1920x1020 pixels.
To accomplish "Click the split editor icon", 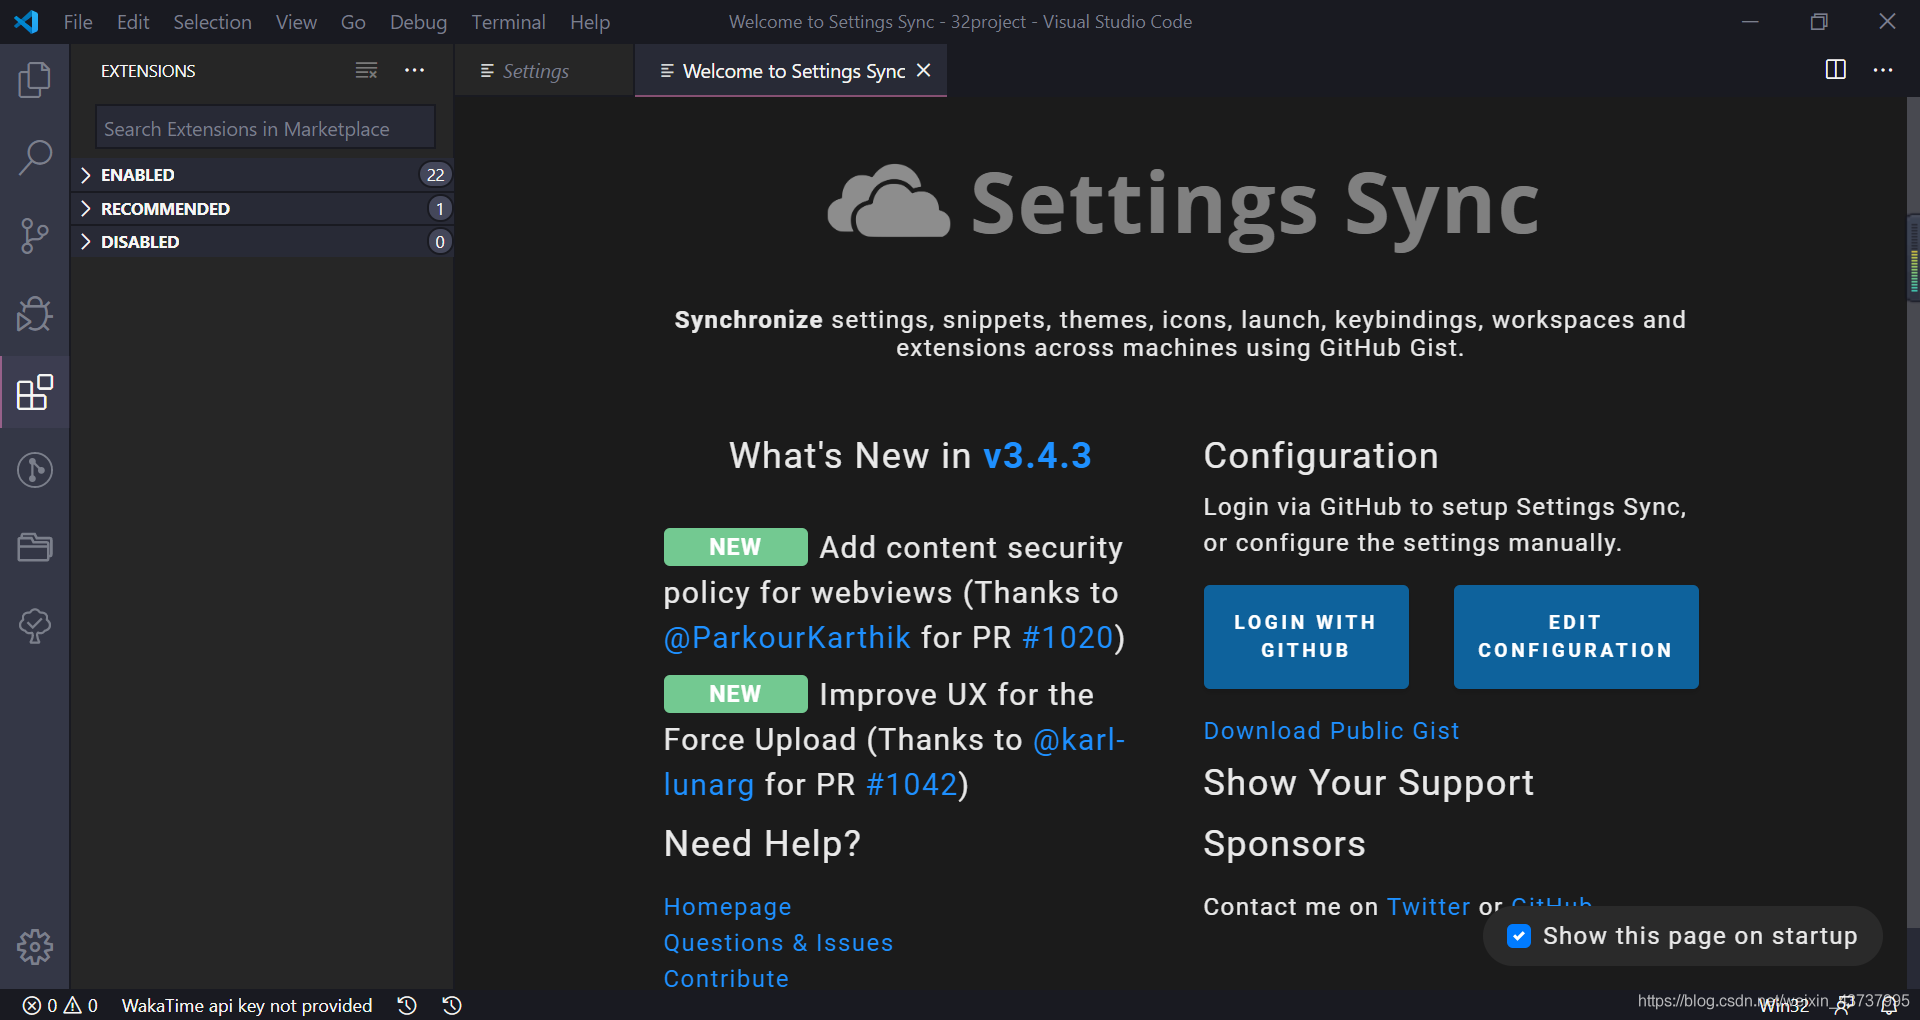I will tap(1835, 70).
